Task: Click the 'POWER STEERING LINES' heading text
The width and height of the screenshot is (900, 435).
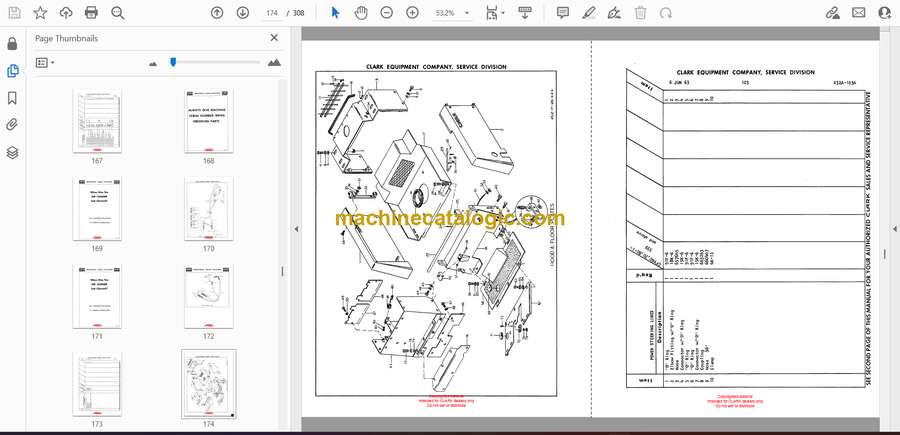Action: click(x=653, y=336)
